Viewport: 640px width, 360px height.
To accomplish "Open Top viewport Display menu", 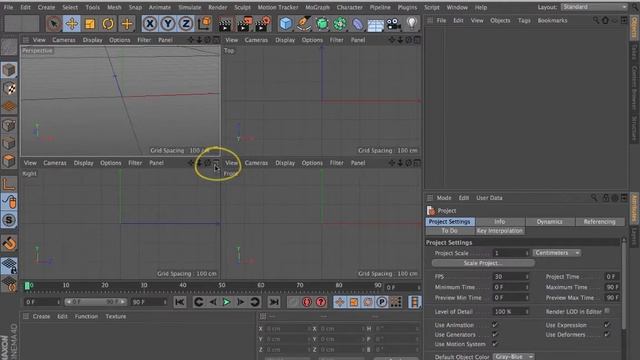I will pyautogui.click(x=285, y=40).
